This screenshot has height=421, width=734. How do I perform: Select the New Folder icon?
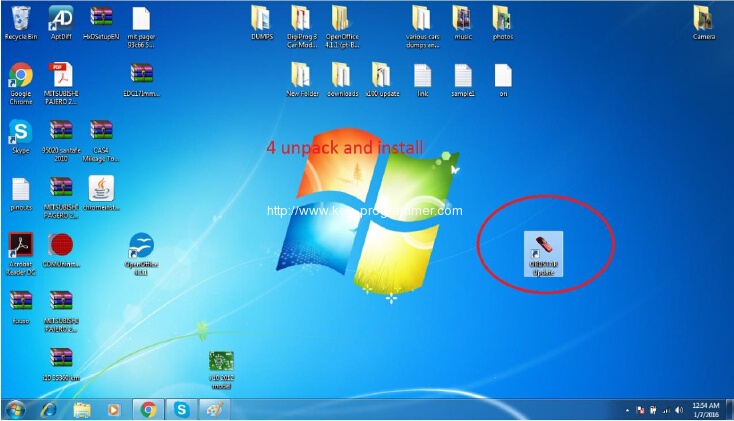coord(302,80)
